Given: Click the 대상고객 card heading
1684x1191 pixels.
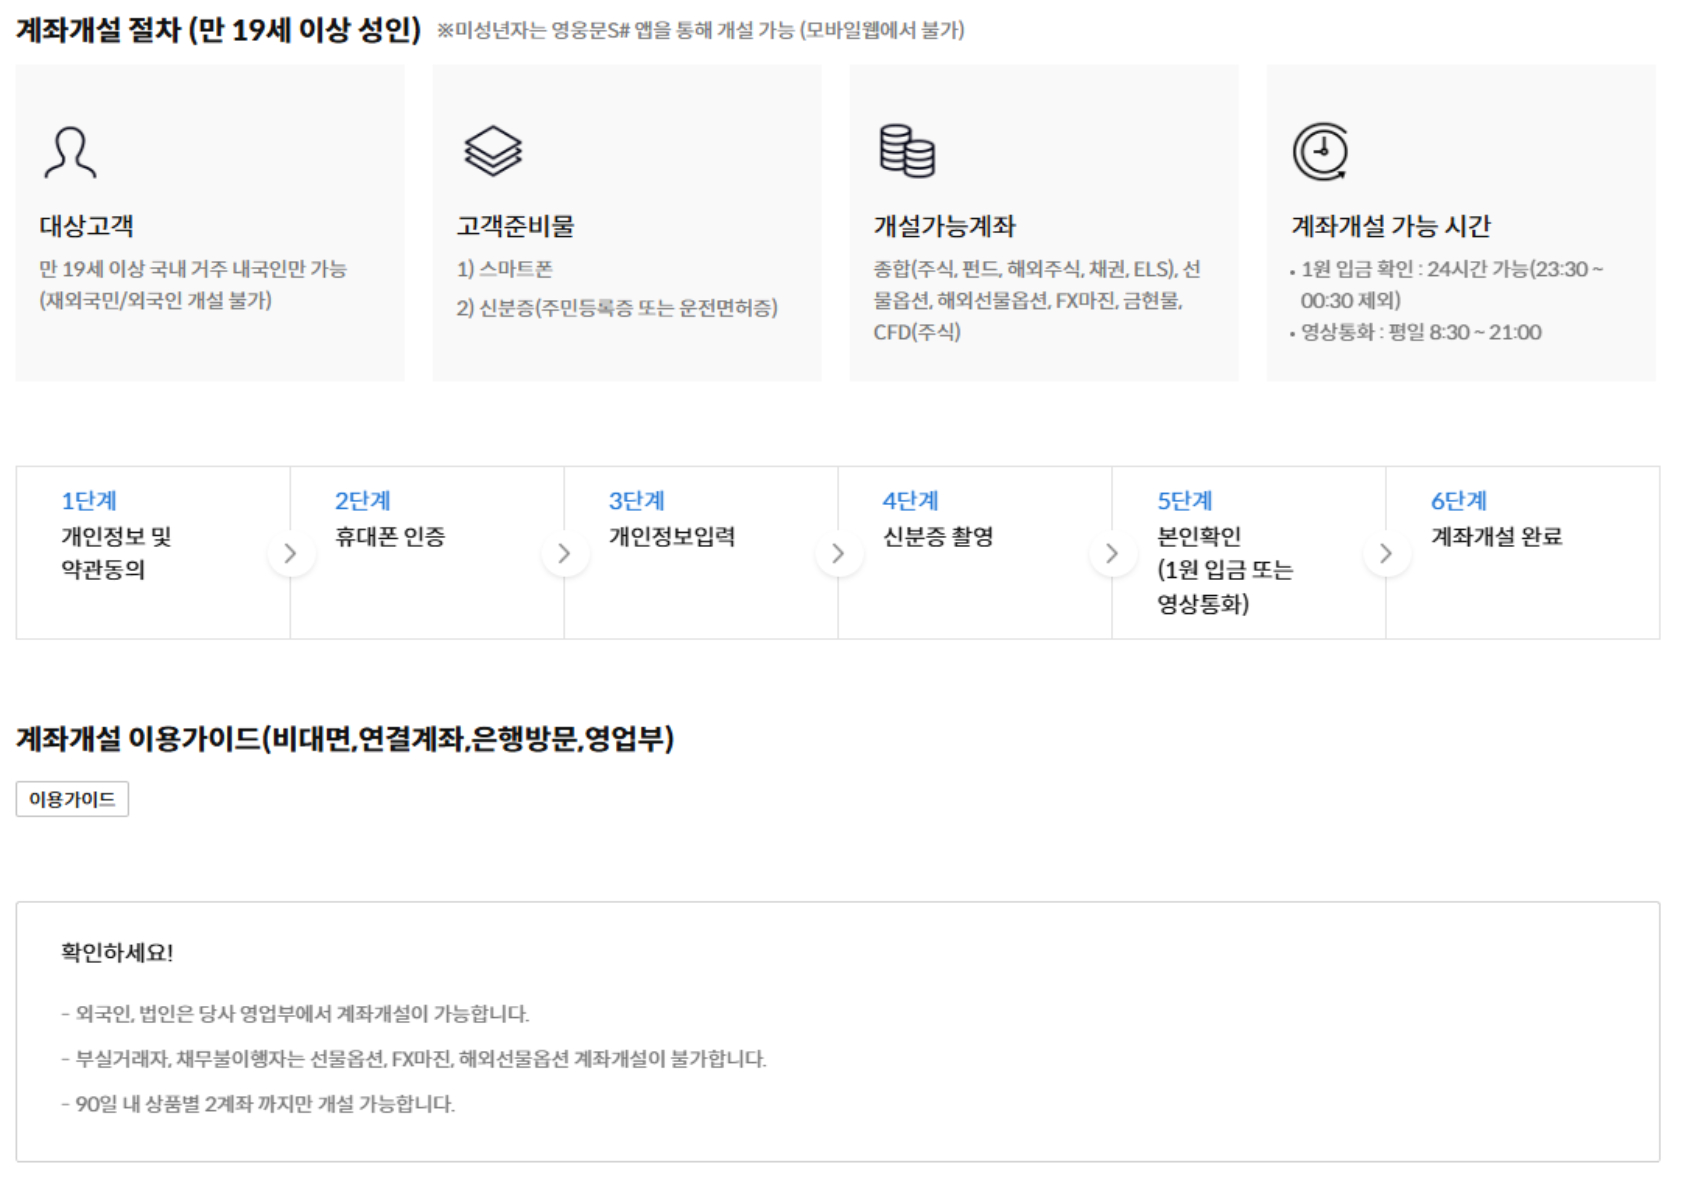Looking at the screenshot, I should click(x=87, y=226).
